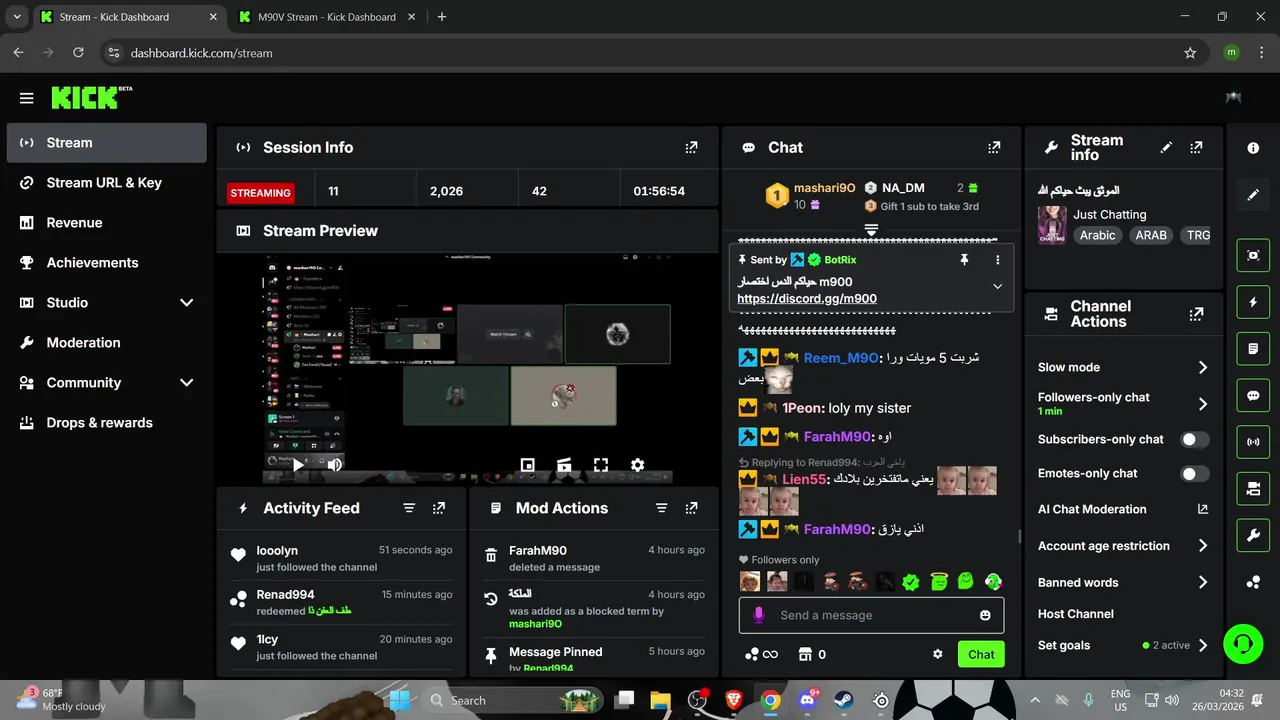
Task: Go to Stream URL & Key
Action: [106, 182]
